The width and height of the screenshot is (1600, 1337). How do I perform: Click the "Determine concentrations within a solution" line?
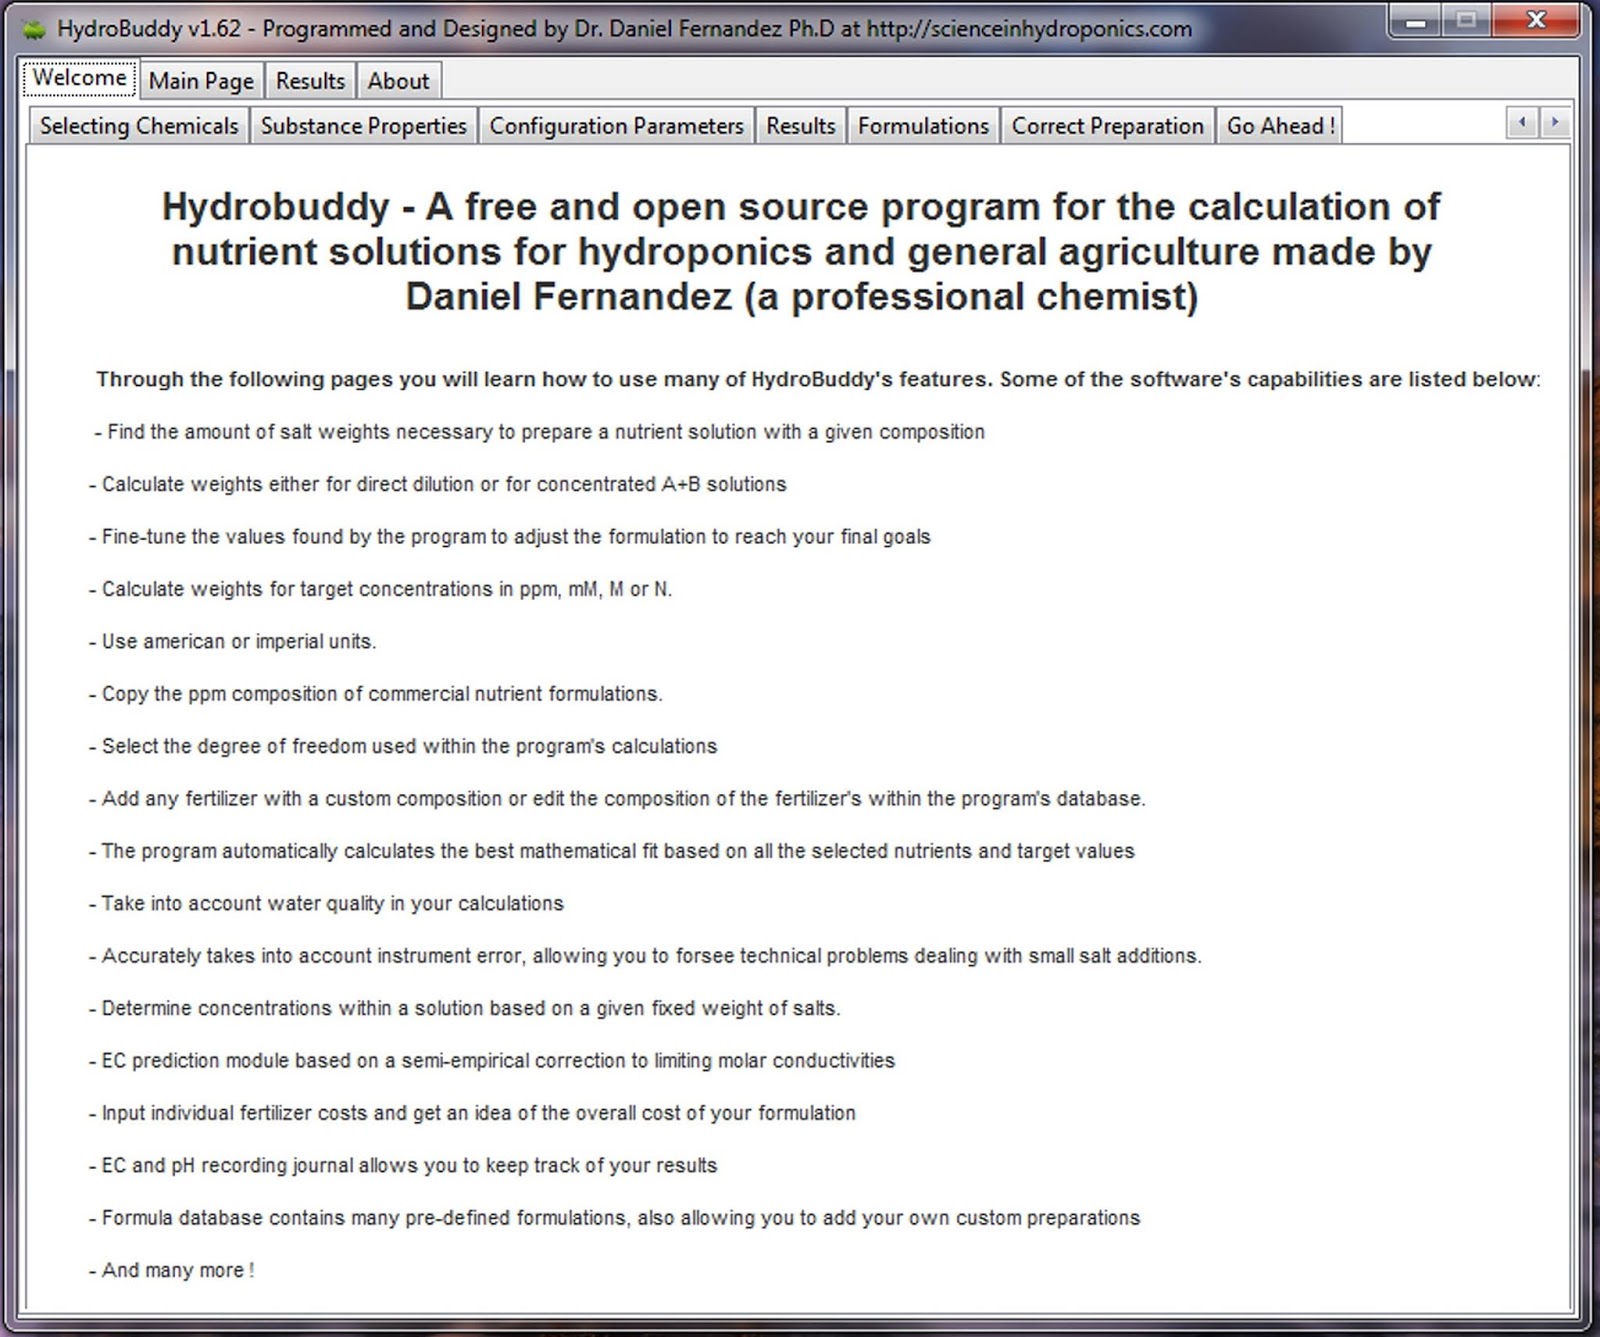pyautogui.click(x=464, y=1008)
